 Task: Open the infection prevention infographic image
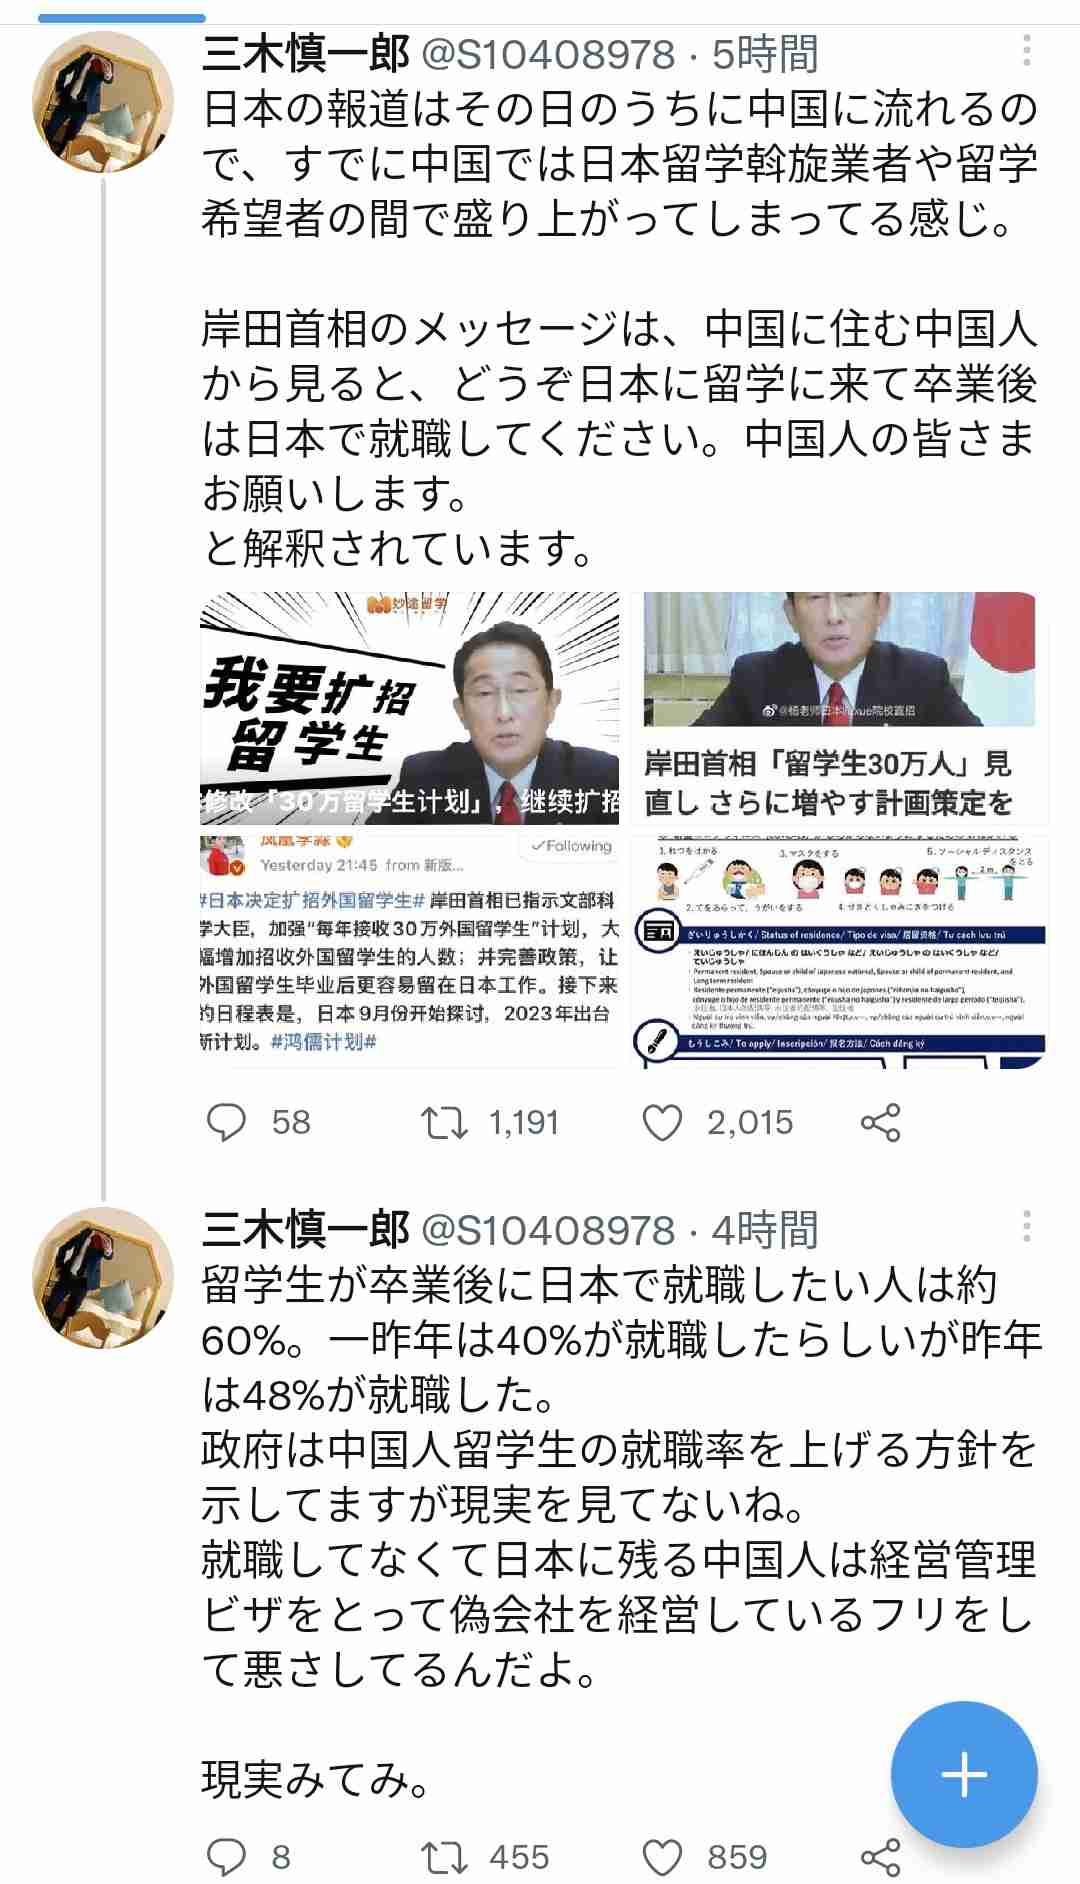pyautogui.click(x=839, y=950)
